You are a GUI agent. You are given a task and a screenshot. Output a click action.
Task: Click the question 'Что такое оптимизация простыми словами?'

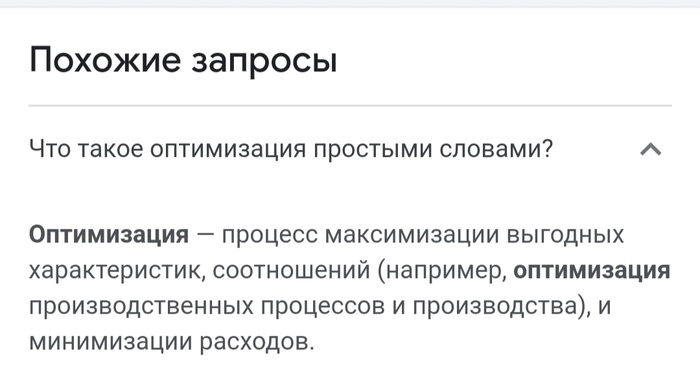pos(291,149)
